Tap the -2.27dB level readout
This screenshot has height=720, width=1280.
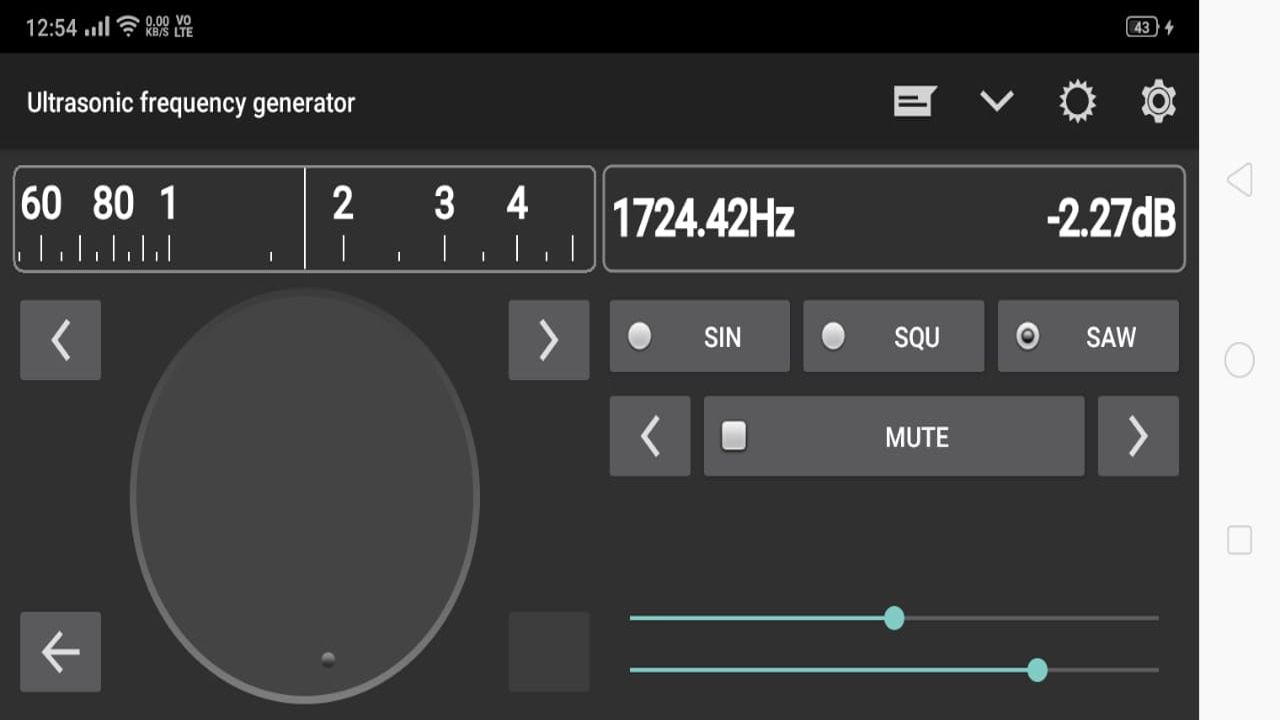click(x=1111, y=219)
